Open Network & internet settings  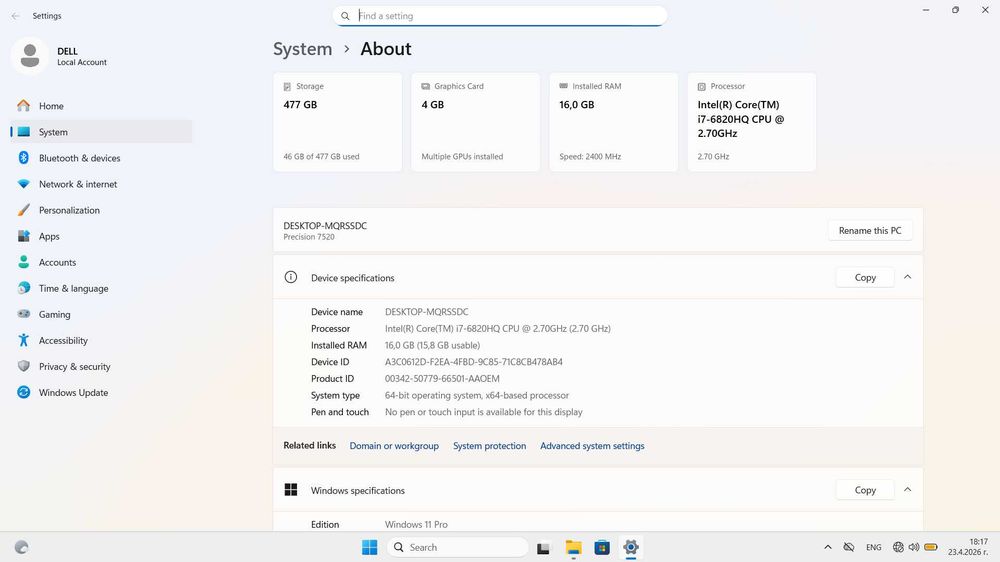(101, 184)
